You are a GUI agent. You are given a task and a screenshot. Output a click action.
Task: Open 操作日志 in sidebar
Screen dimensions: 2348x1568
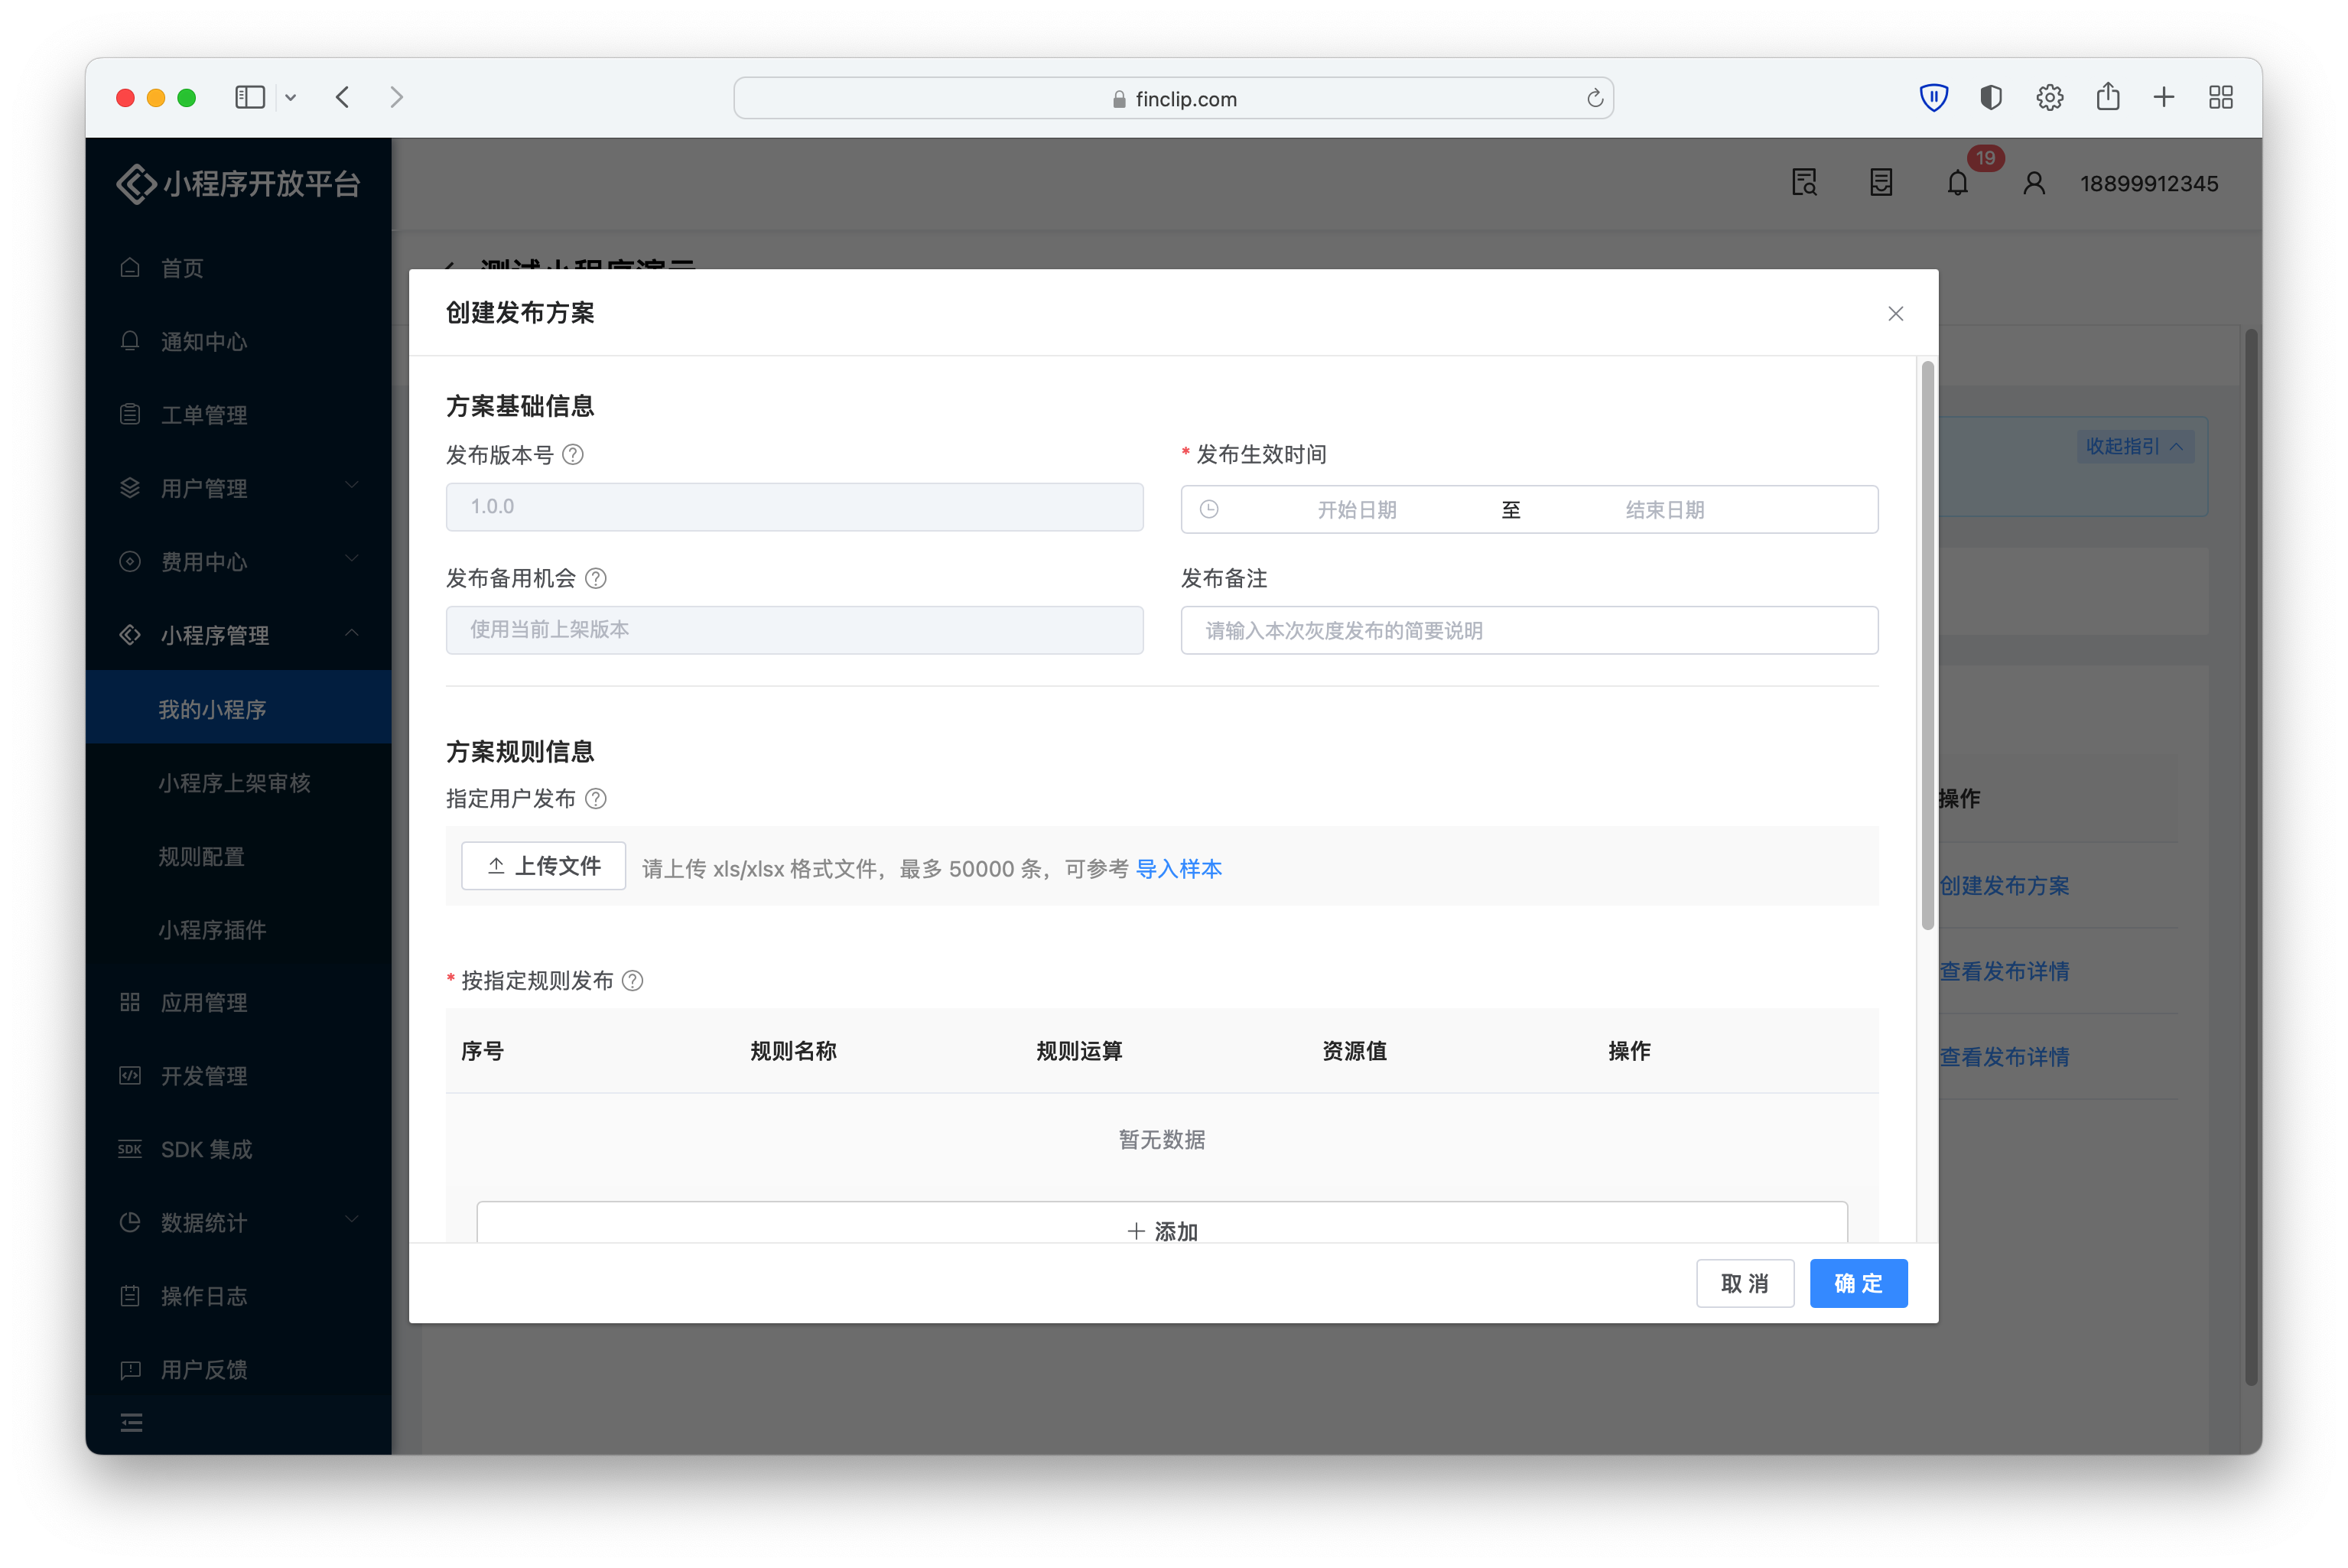point(238,1296)
